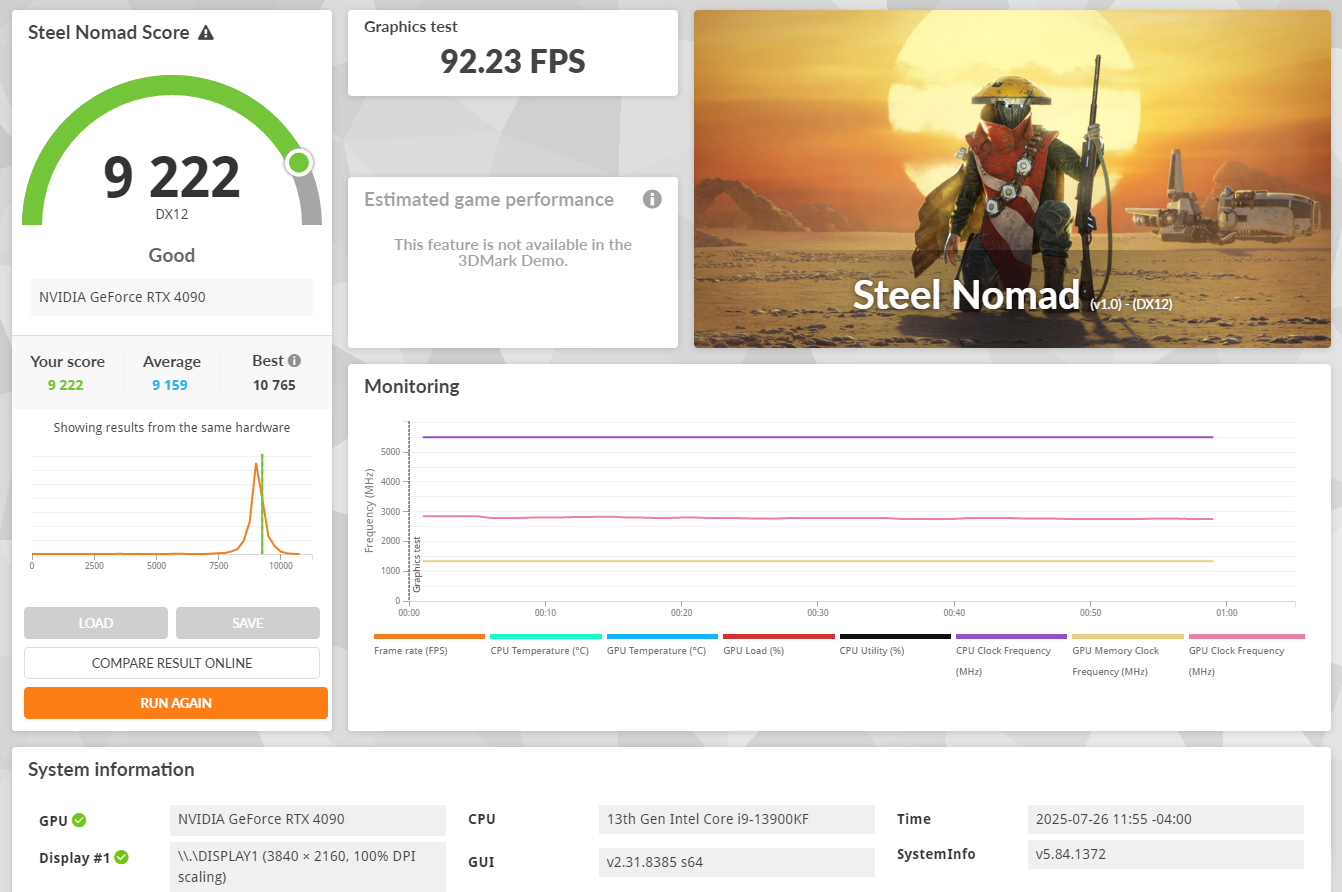Click the NVIDIA GeForce RTX 4090 field under Good
Image resolution: width=1342 pixels, height=892 pixels.
coord(172,297)
